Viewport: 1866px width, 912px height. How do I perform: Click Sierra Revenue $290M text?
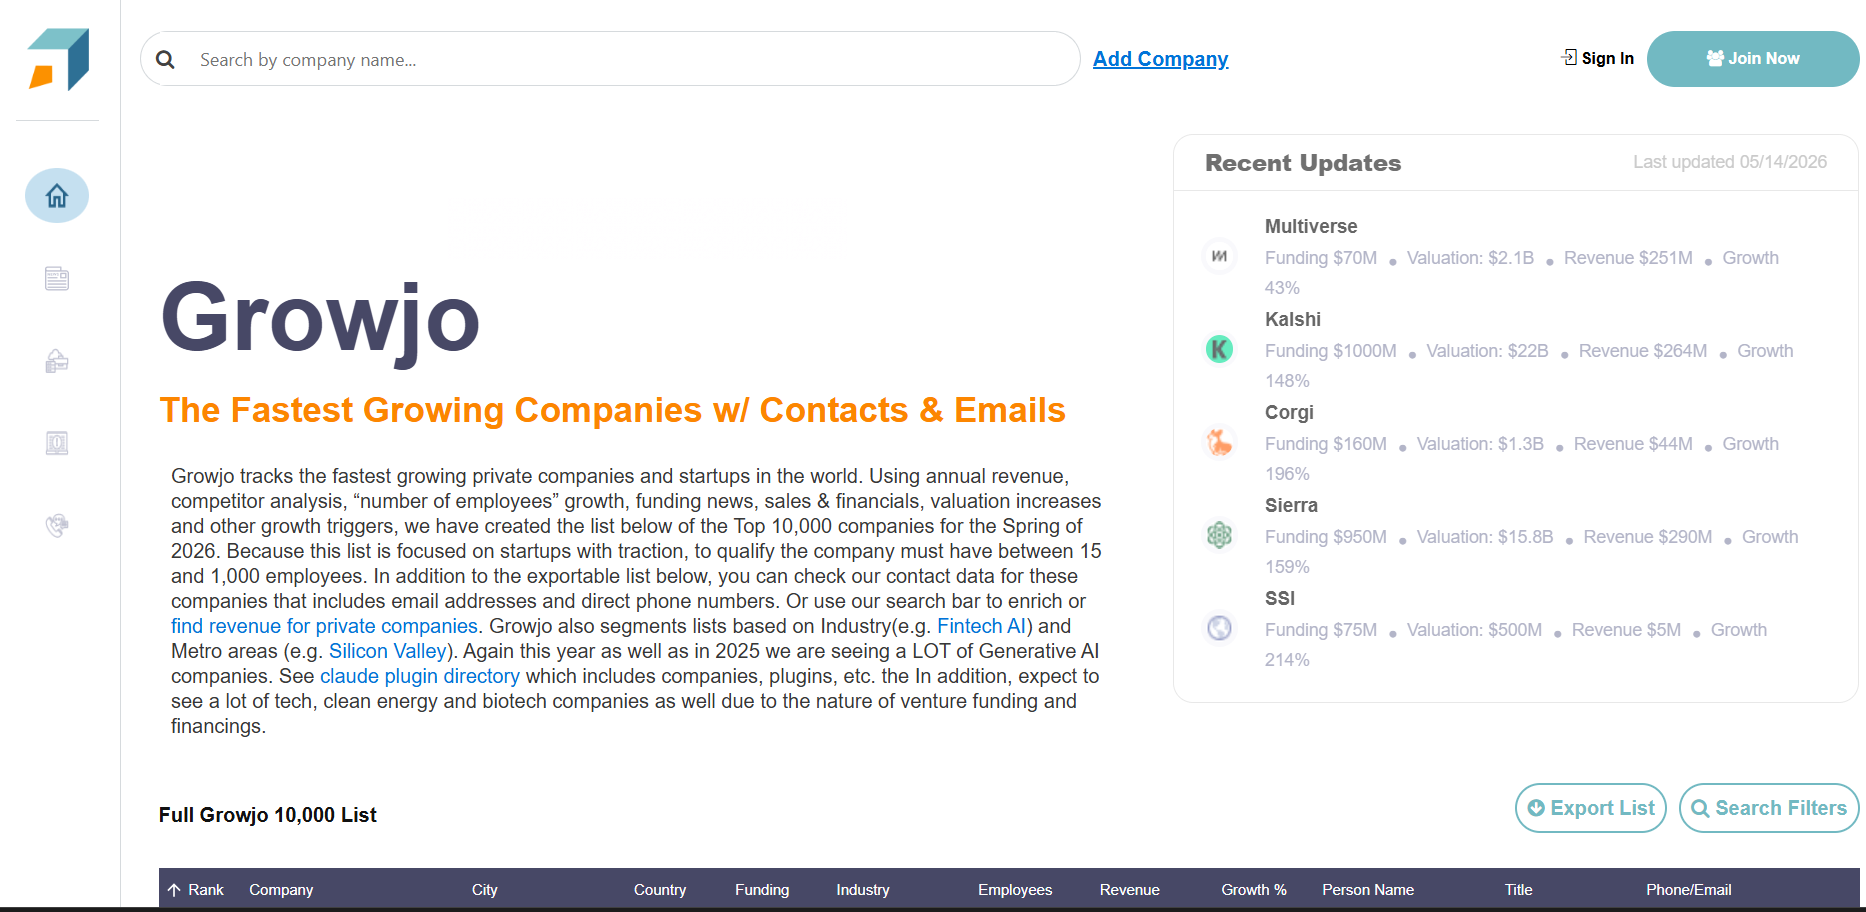tap(1648, 537)
